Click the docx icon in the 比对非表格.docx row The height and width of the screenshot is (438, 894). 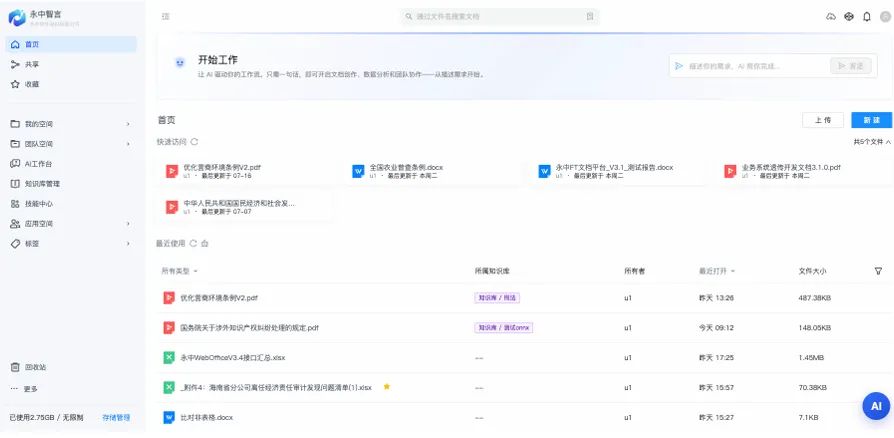(169, 417)
